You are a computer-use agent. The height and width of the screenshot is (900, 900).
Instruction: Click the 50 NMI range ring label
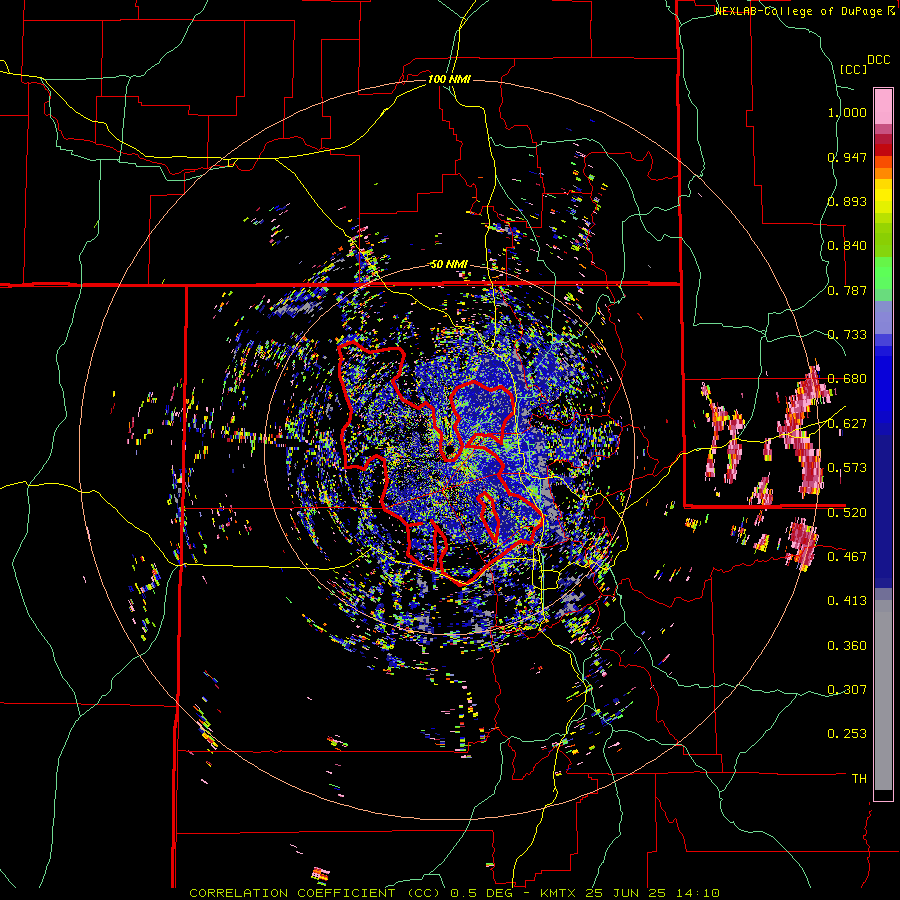[449, 265]
